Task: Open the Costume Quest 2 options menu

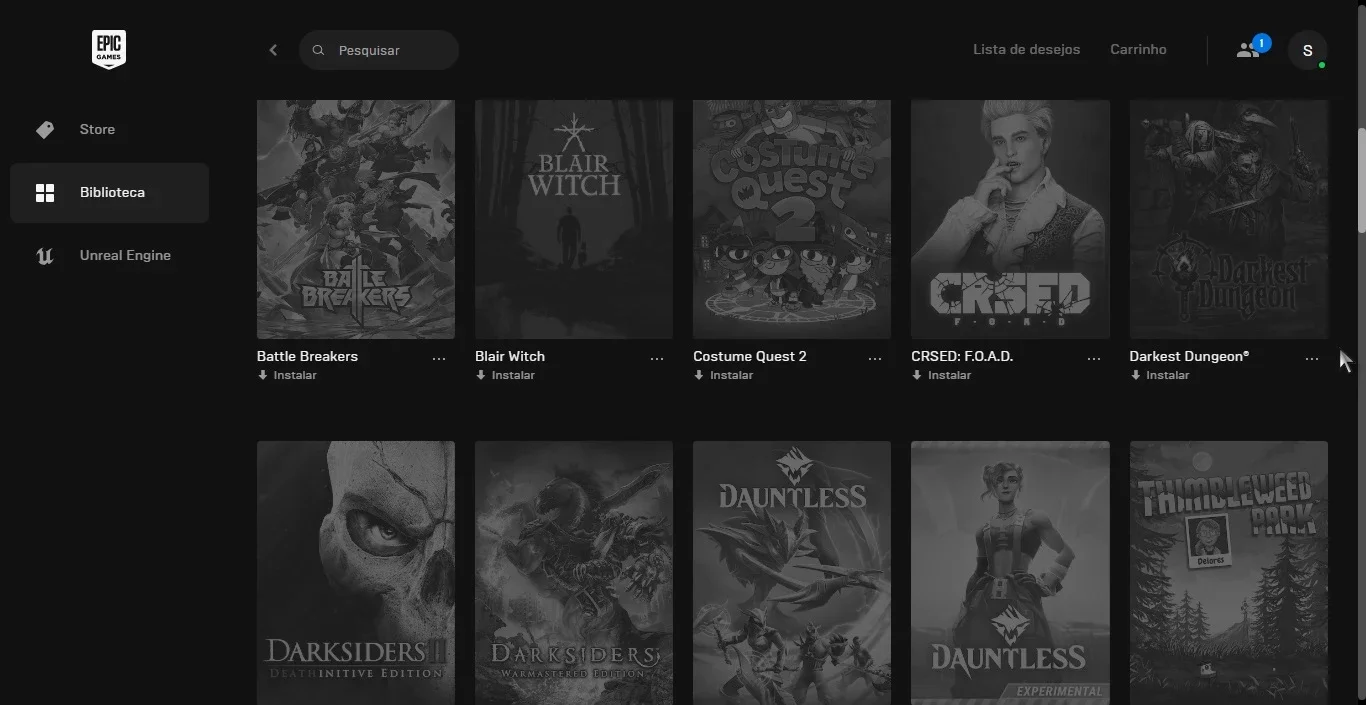Action: coord(875,358)
